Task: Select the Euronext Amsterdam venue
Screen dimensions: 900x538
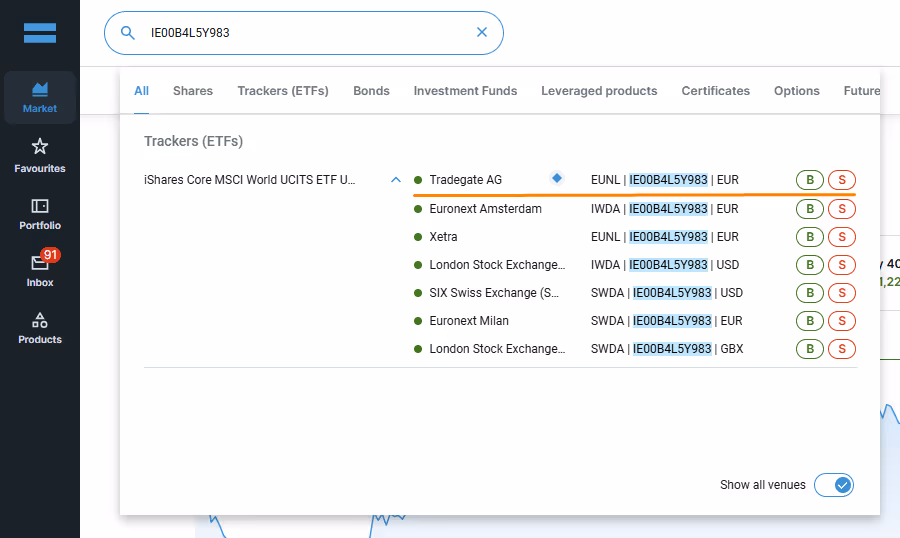Action: (486, 208)
